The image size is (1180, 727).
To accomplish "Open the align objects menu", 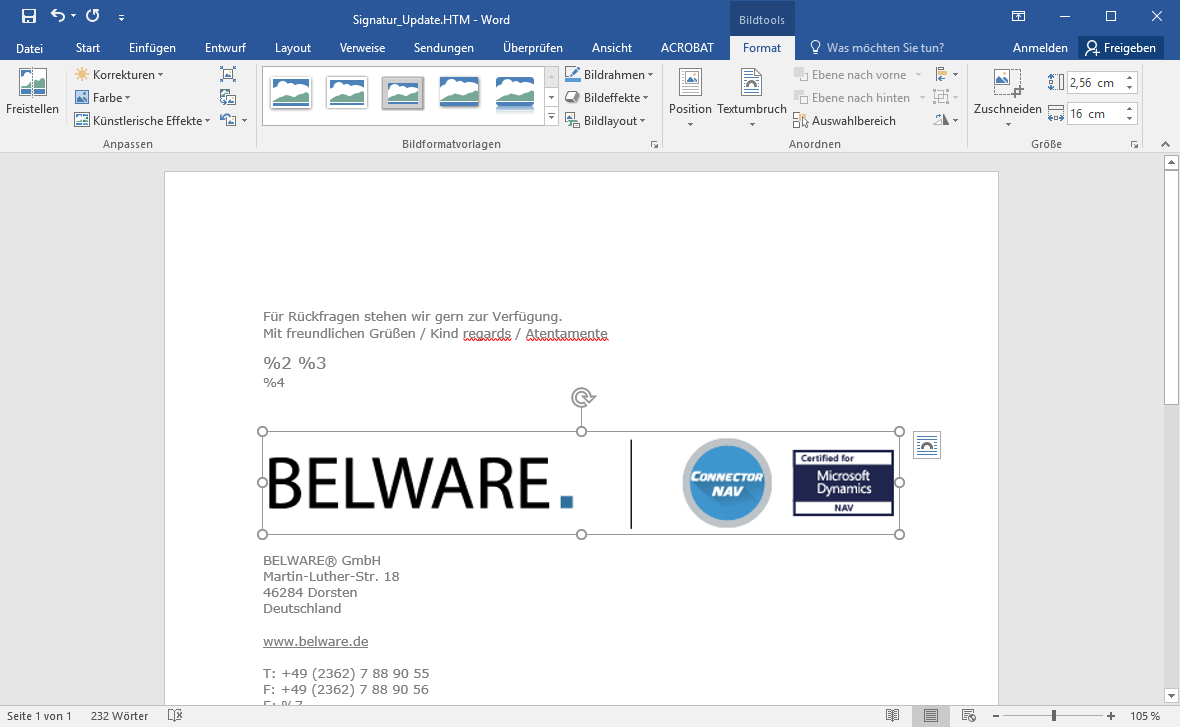I will tap(946, 75).
